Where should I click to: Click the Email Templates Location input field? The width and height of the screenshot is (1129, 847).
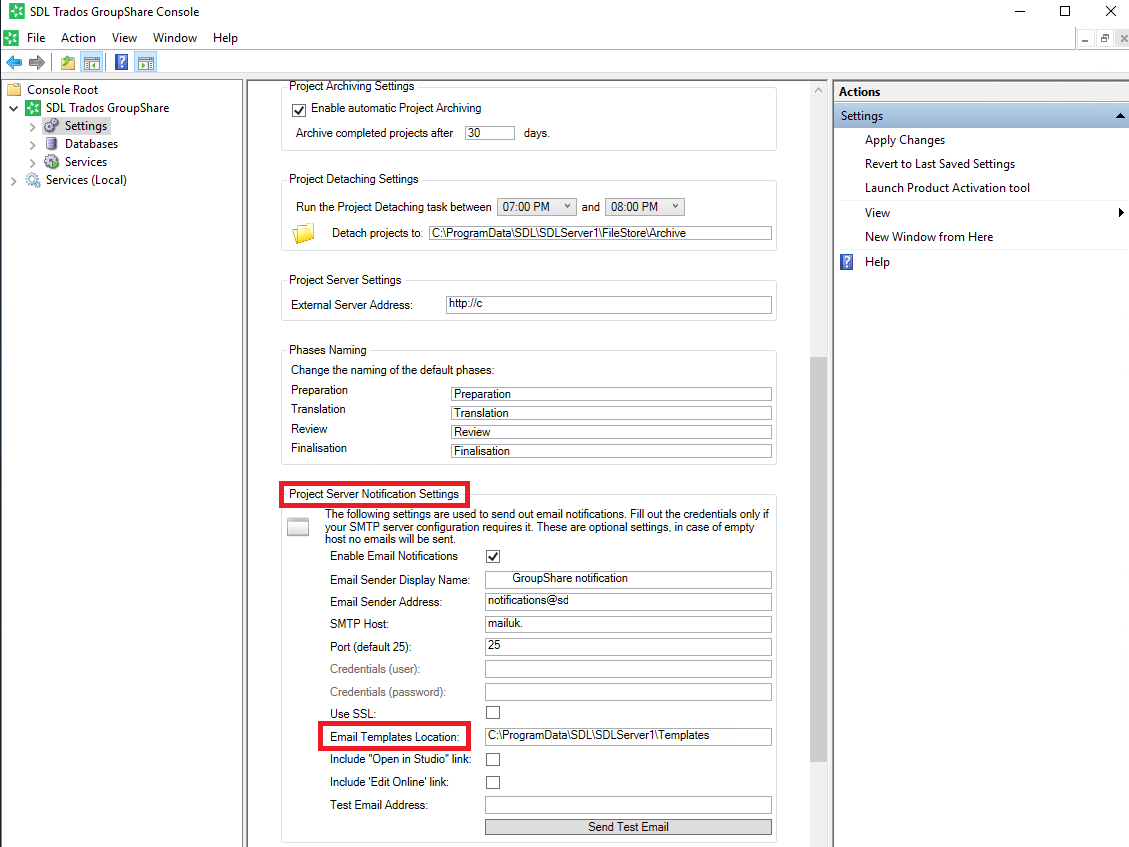[x=628, y=736]
